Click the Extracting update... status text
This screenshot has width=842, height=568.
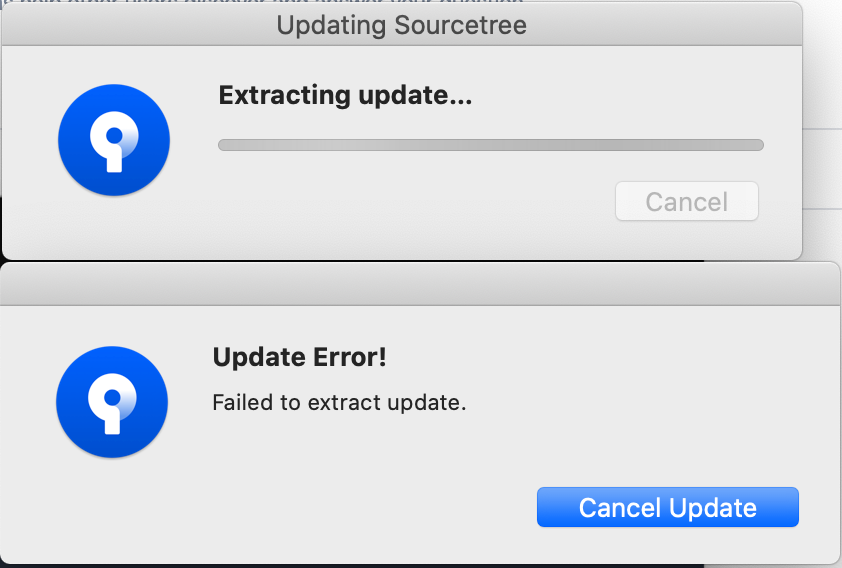(x=345, y=96)
